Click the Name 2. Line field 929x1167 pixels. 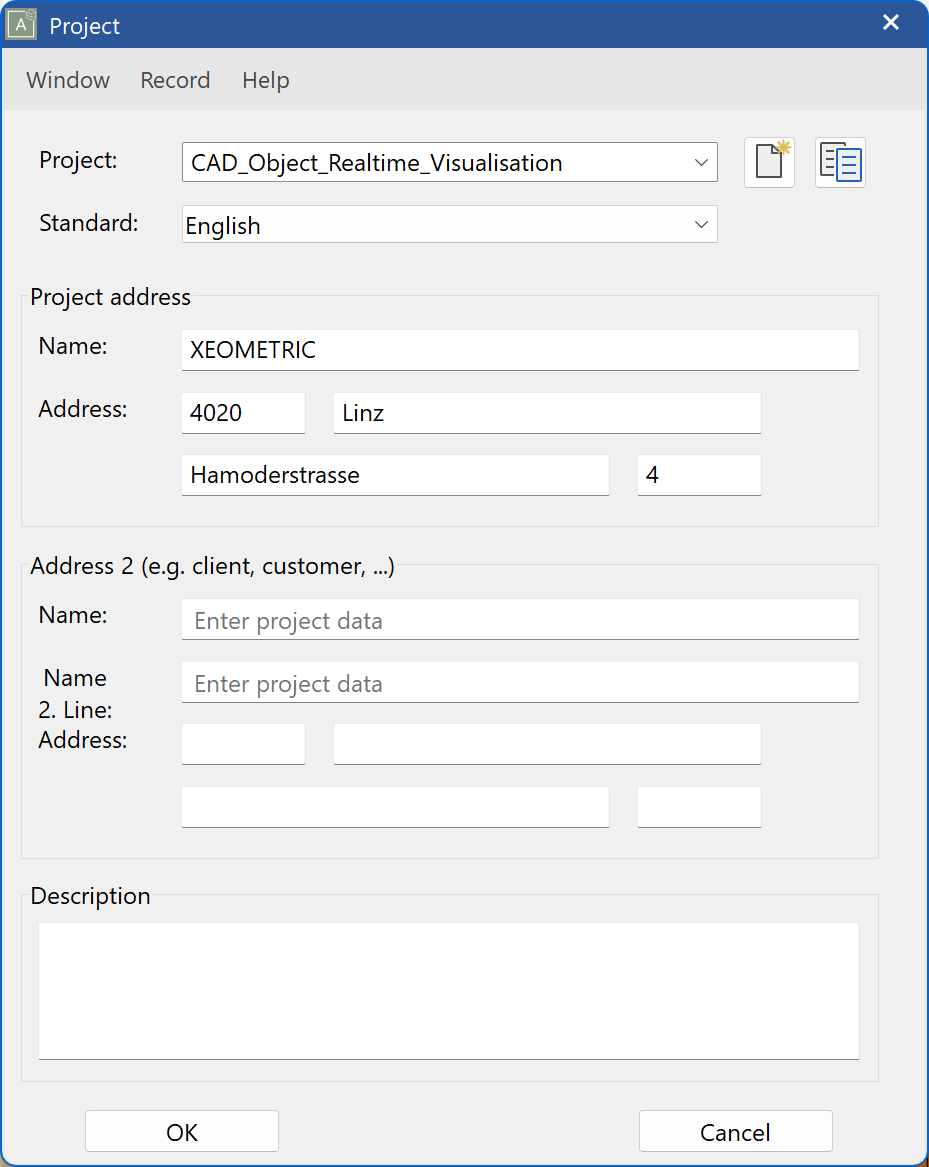click(520, 683)
